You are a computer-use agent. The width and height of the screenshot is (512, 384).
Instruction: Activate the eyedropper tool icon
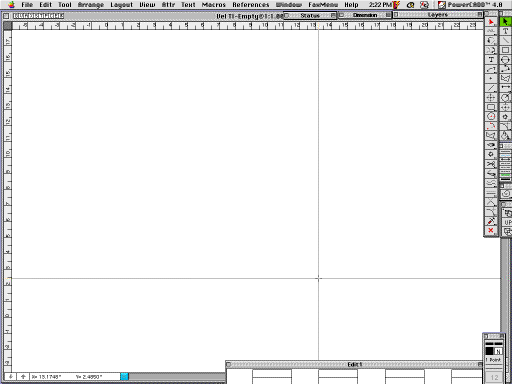pos(491,221)
